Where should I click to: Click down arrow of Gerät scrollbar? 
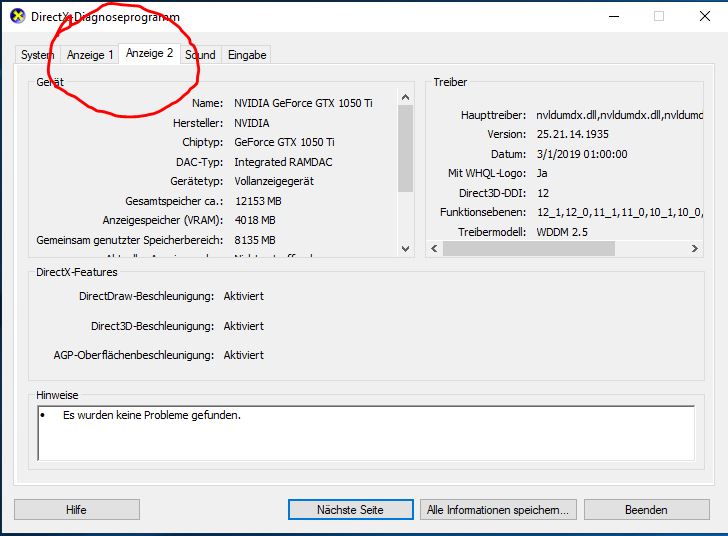[x=405, y=248]
